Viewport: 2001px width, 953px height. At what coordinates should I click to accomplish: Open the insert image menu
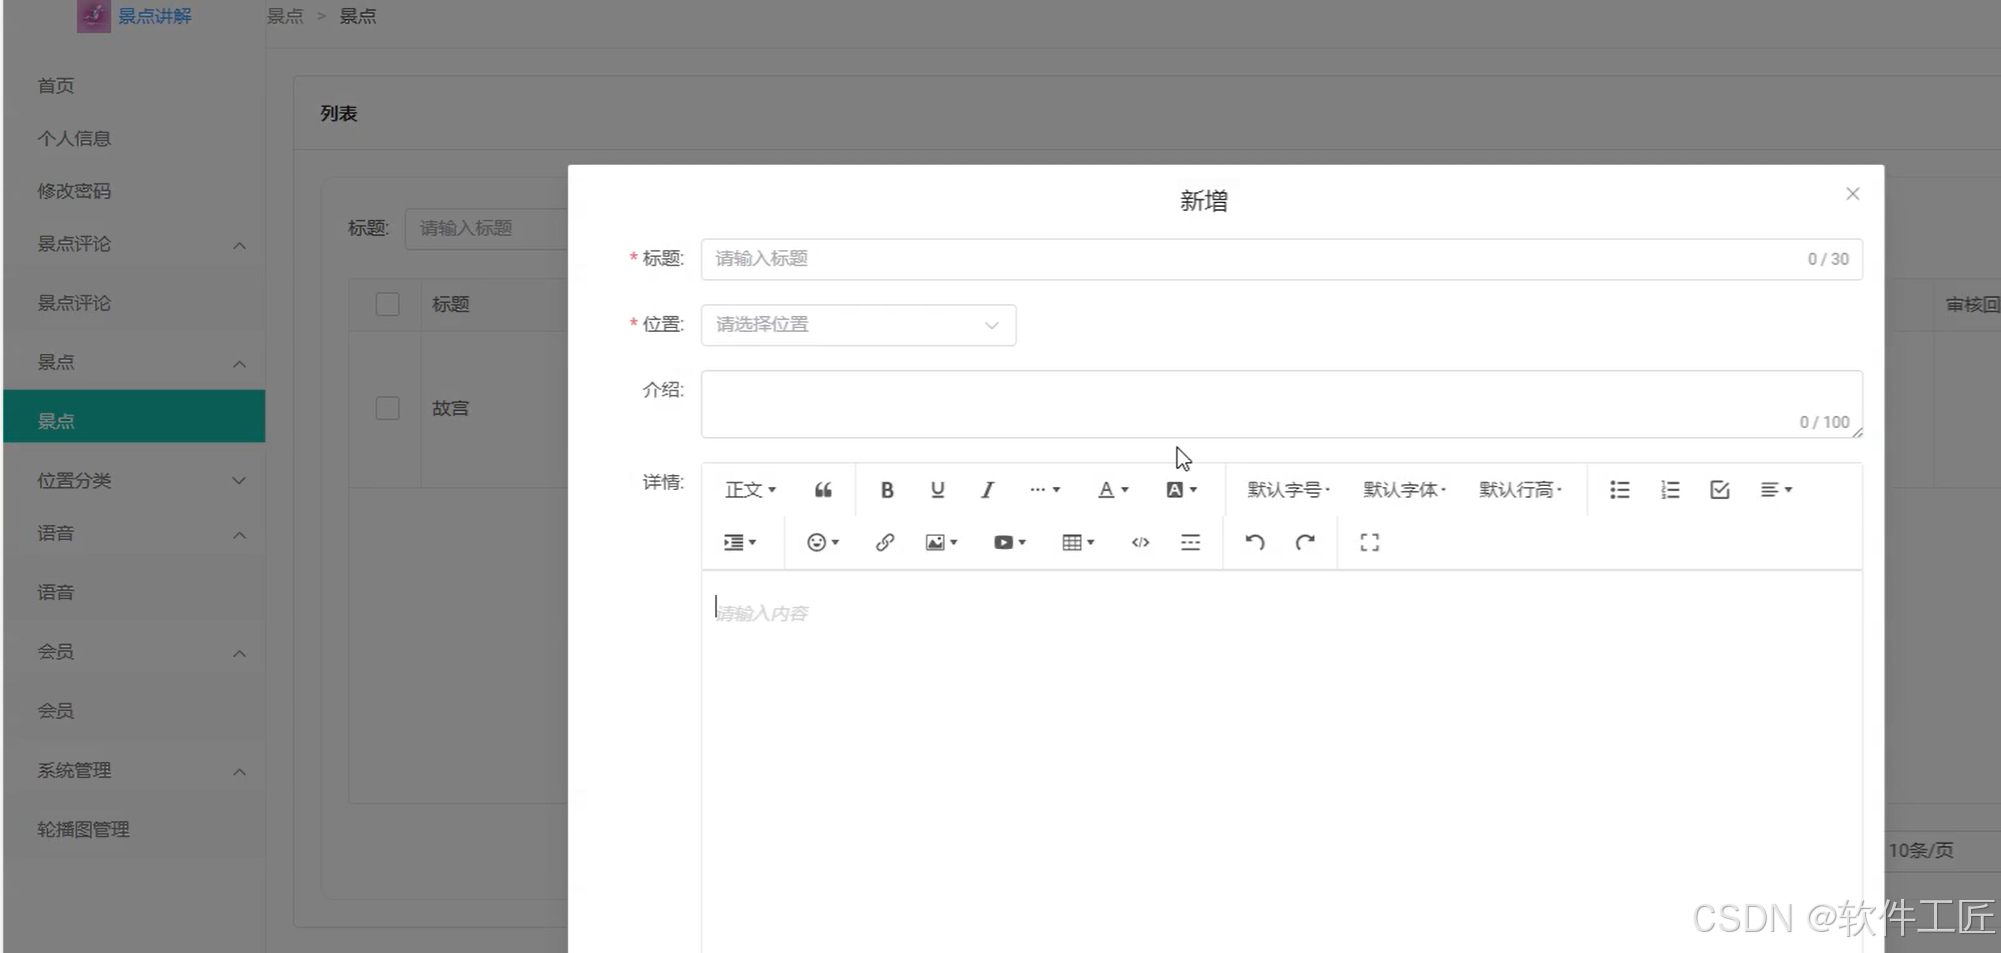941,542
